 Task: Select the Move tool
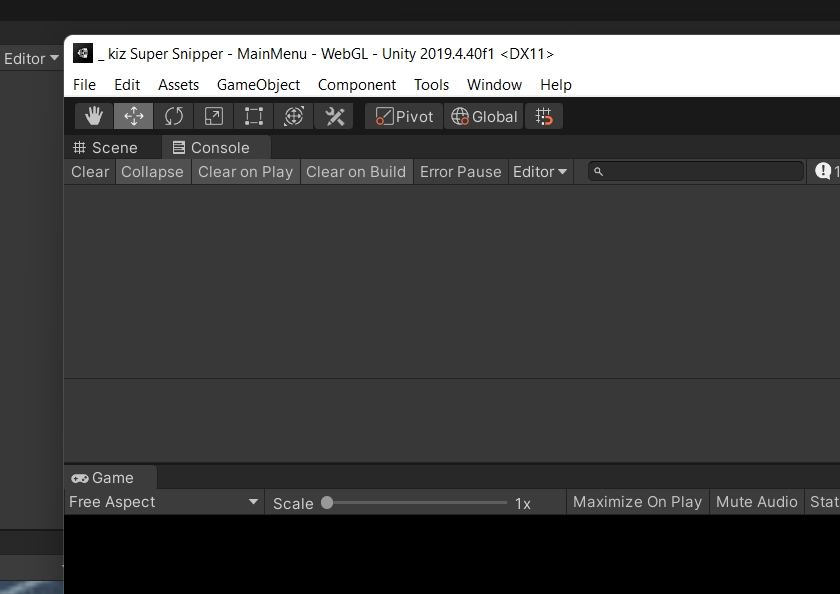[134, 117]
